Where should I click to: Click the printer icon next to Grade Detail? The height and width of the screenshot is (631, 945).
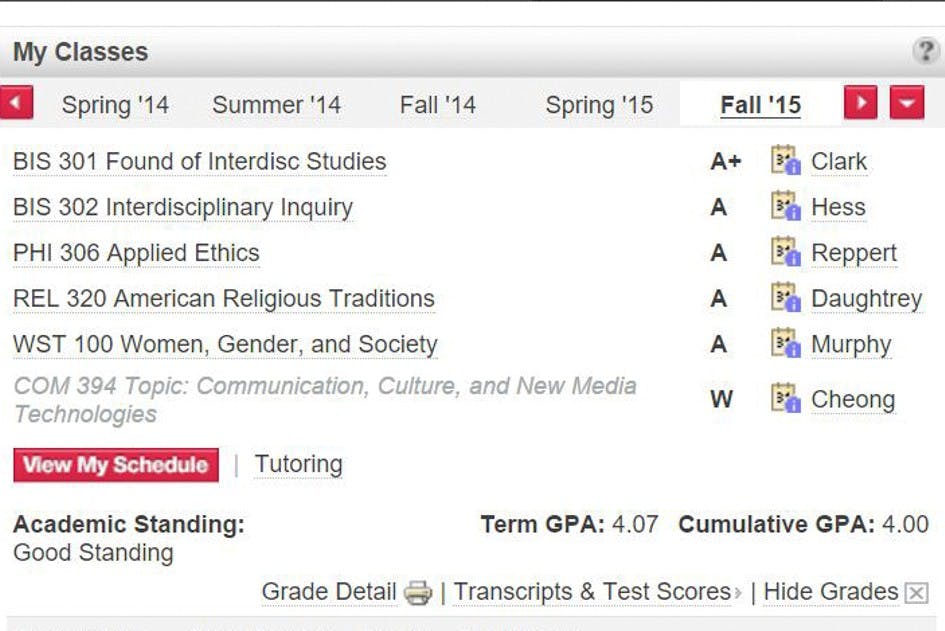point(418,593)
